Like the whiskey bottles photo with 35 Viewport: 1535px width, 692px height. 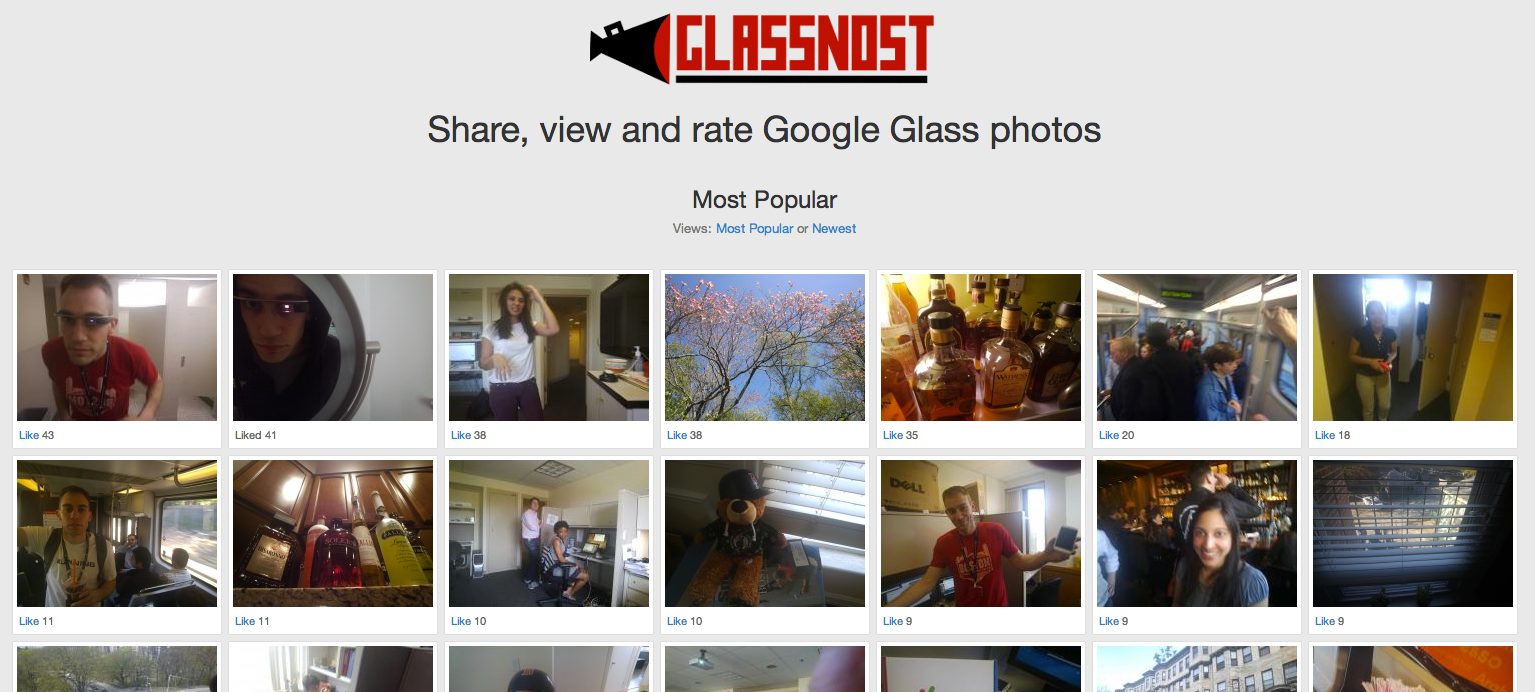pyautogui.click(x=893, y=436)
